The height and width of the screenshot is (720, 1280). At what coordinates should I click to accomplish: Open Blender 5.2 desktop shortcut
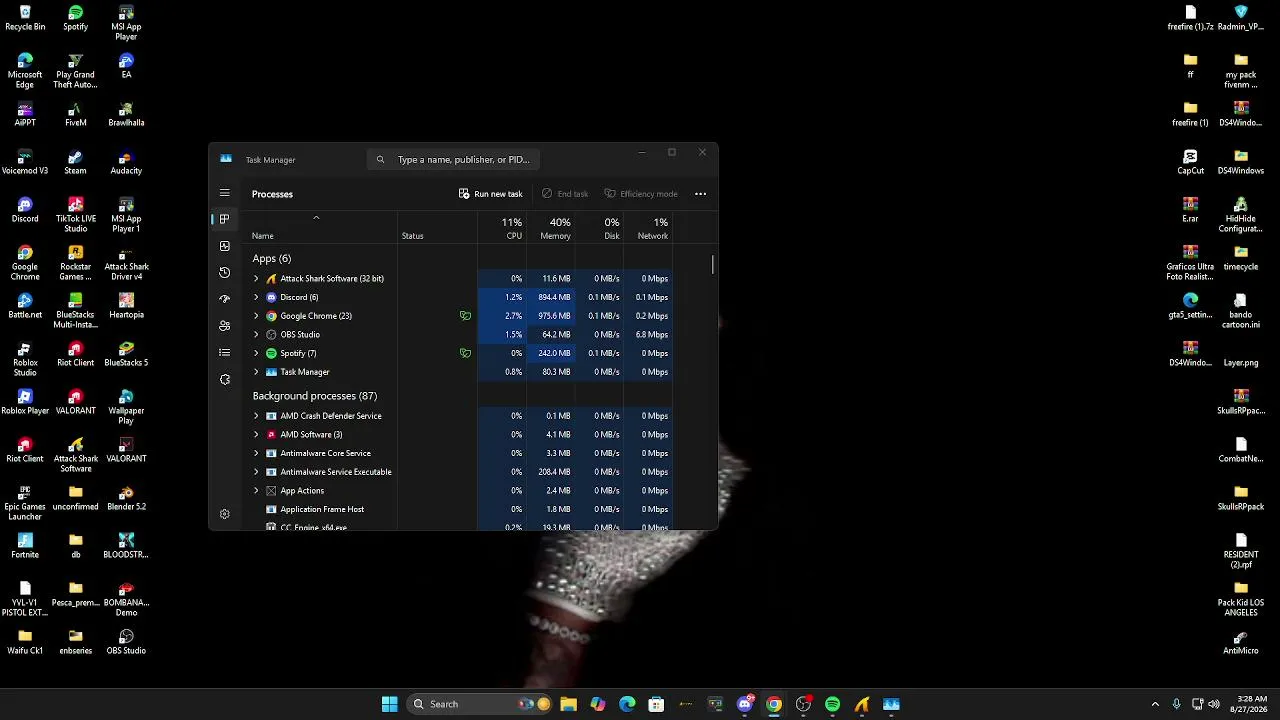point(126,496)
